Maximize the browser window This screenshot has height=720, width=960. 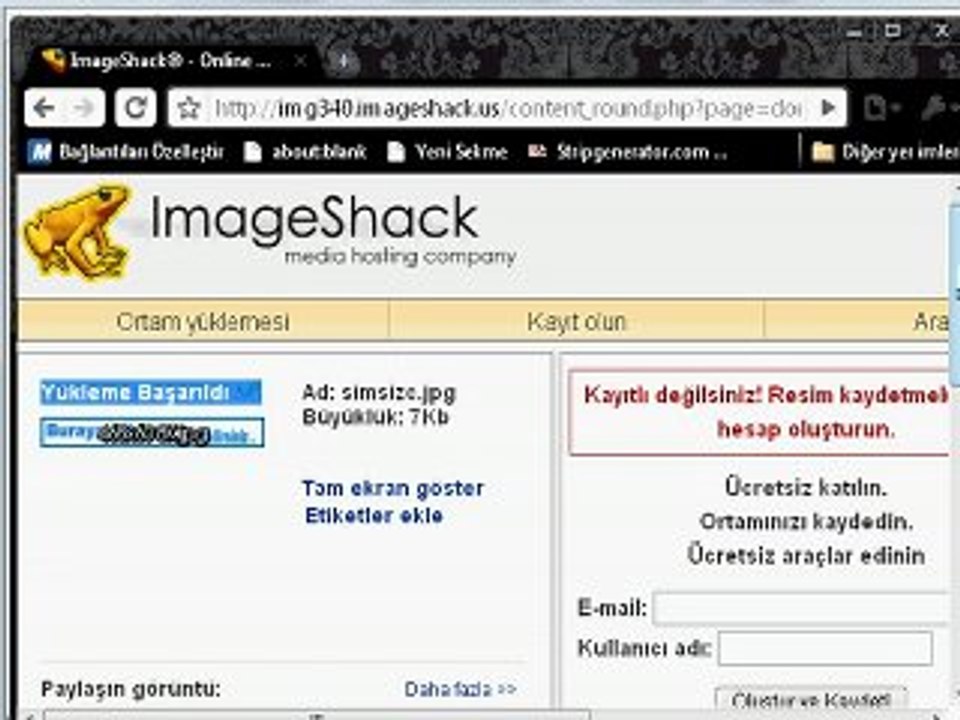(x=893, y=31)
